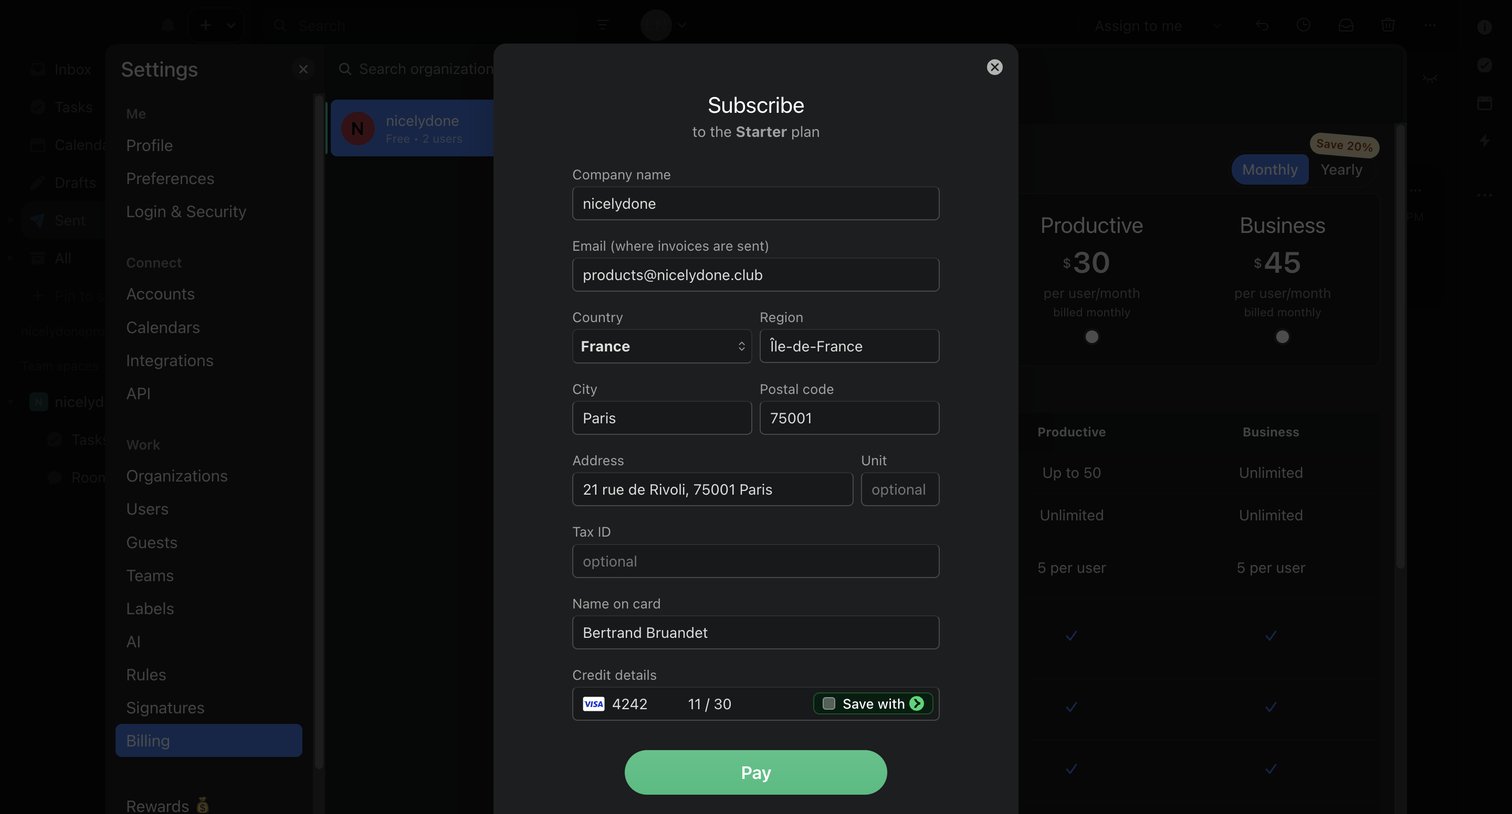Go to Integrations settings
Screen dimensions: 1512x814
[x=170, y=361]
